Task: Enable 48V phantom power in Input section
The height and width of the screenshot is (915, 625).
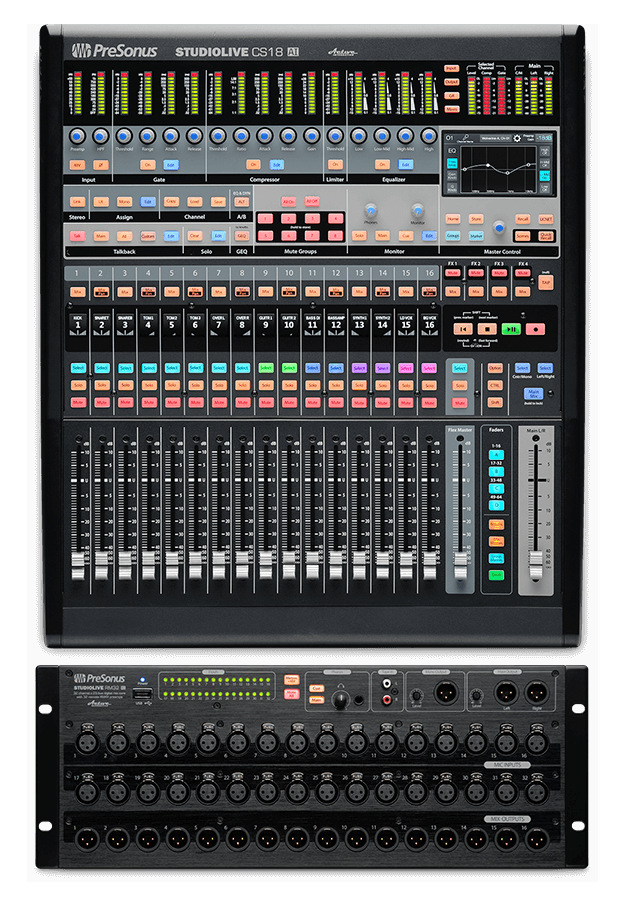Action: point(78,165)
